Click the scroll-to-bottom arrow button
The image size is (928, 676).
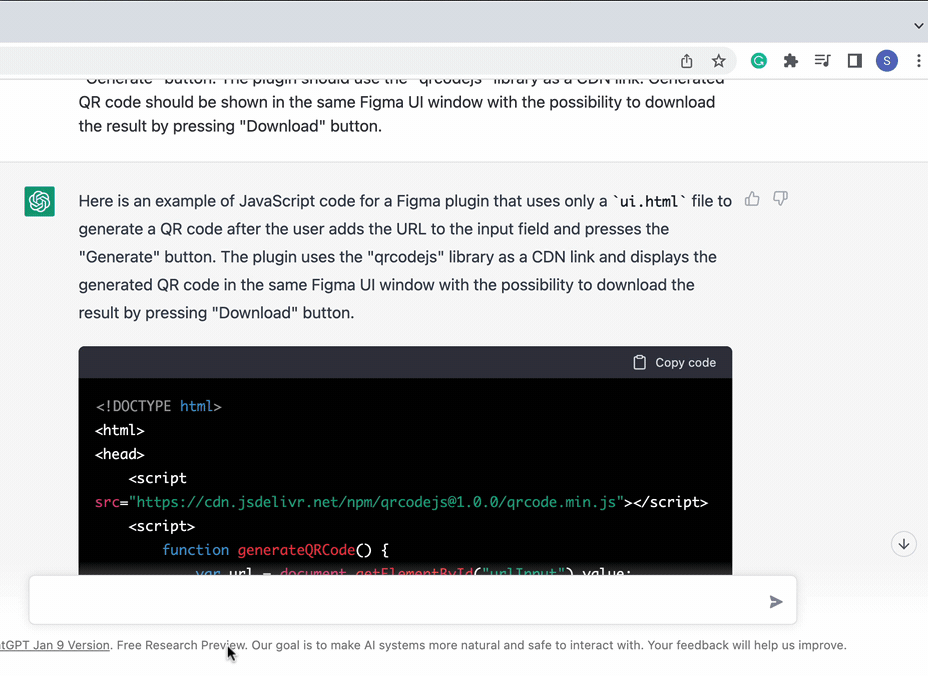coord(903,544)
